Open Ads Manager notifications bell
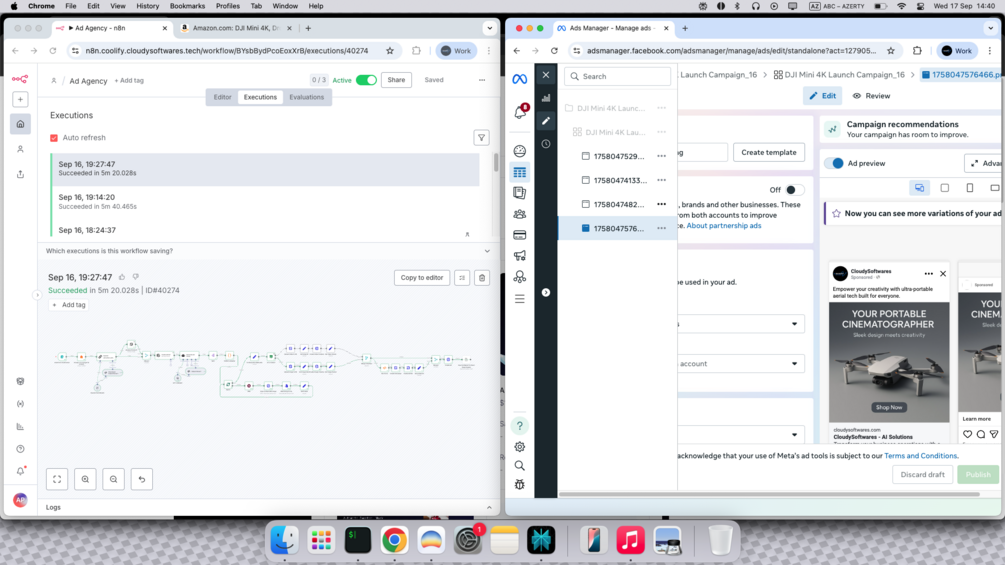The height and width of the screenshot is (565, 1005). coord(520,113)
